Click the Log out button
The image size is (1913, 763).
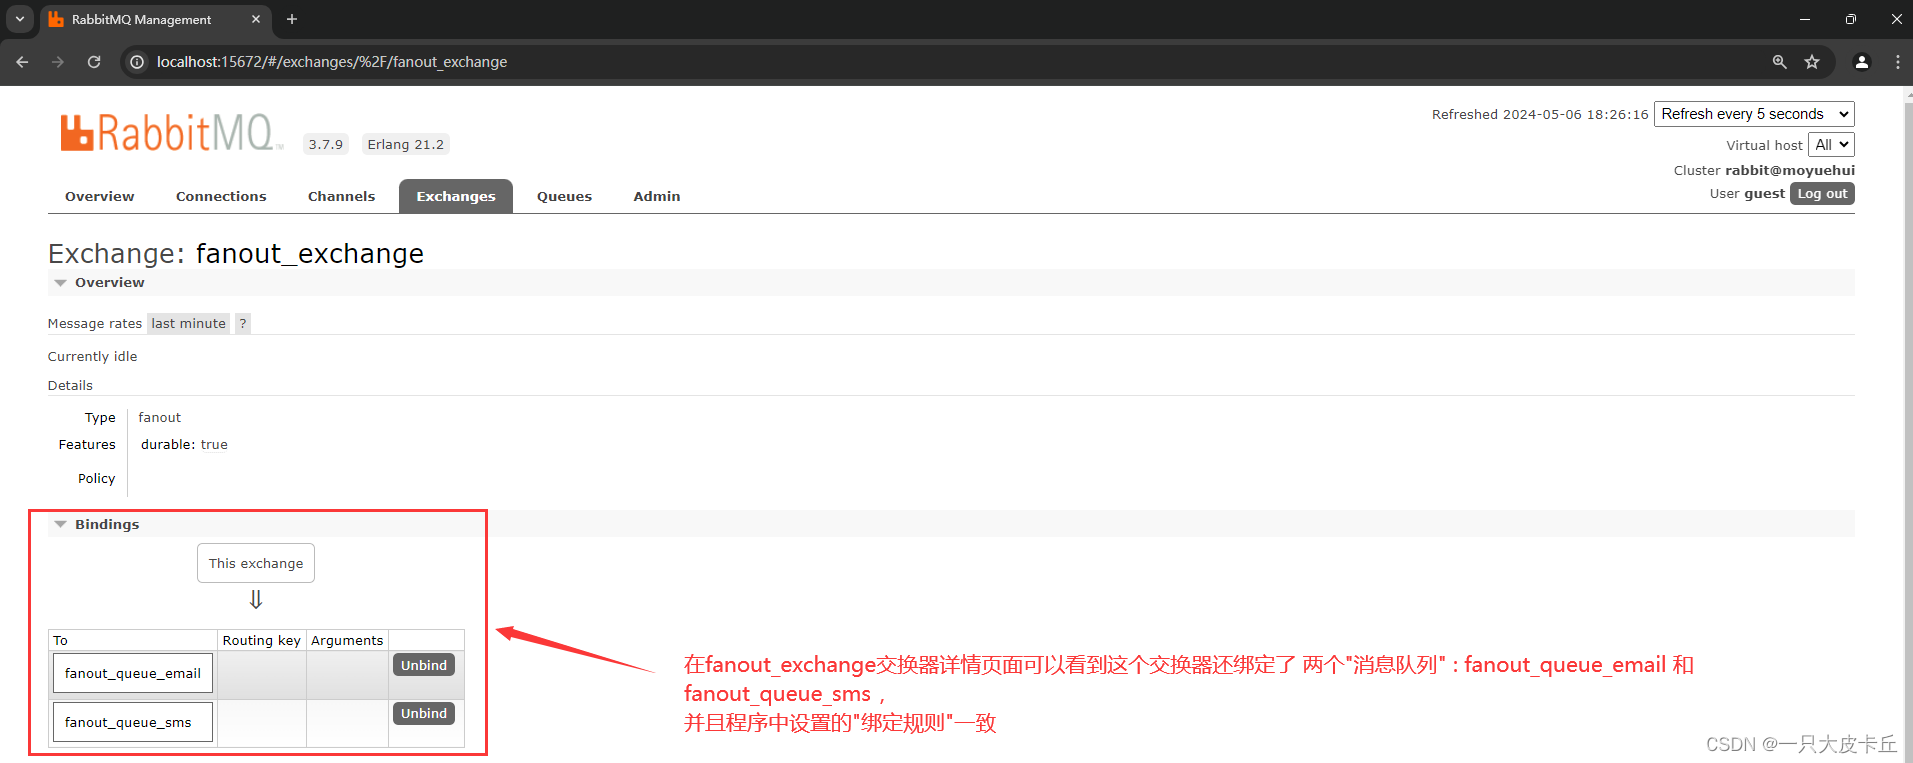[1822, 194]
